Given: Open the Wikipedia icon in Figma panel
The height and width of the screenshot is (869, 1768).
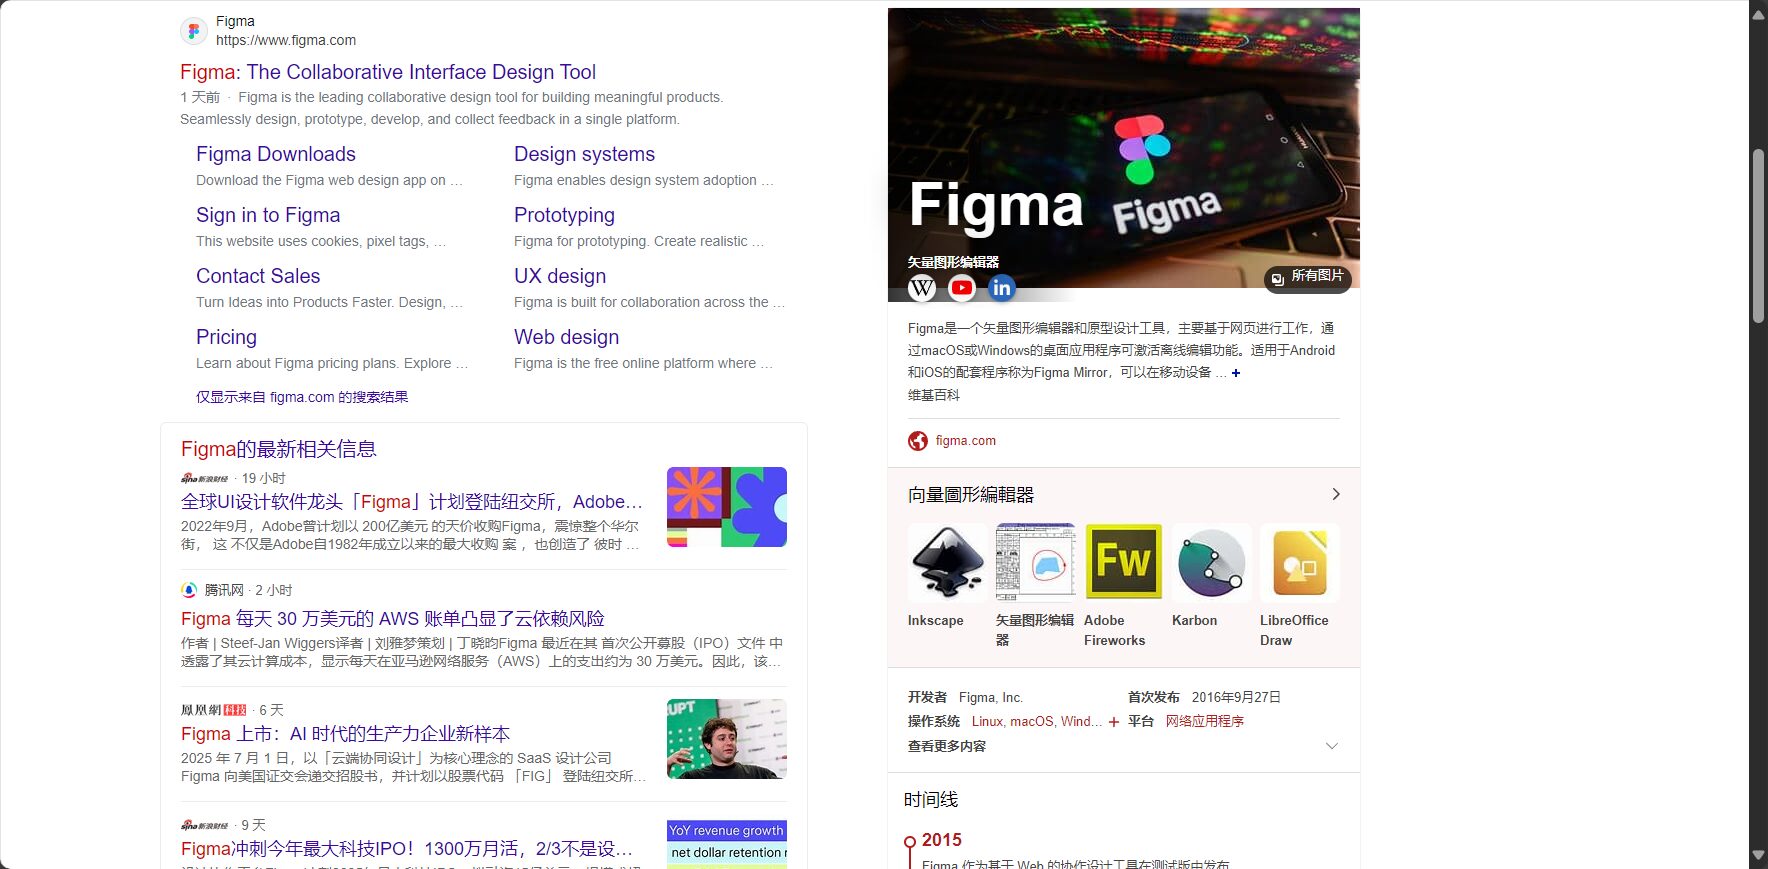Looking at the screenshot, I should tap(922, 288).
